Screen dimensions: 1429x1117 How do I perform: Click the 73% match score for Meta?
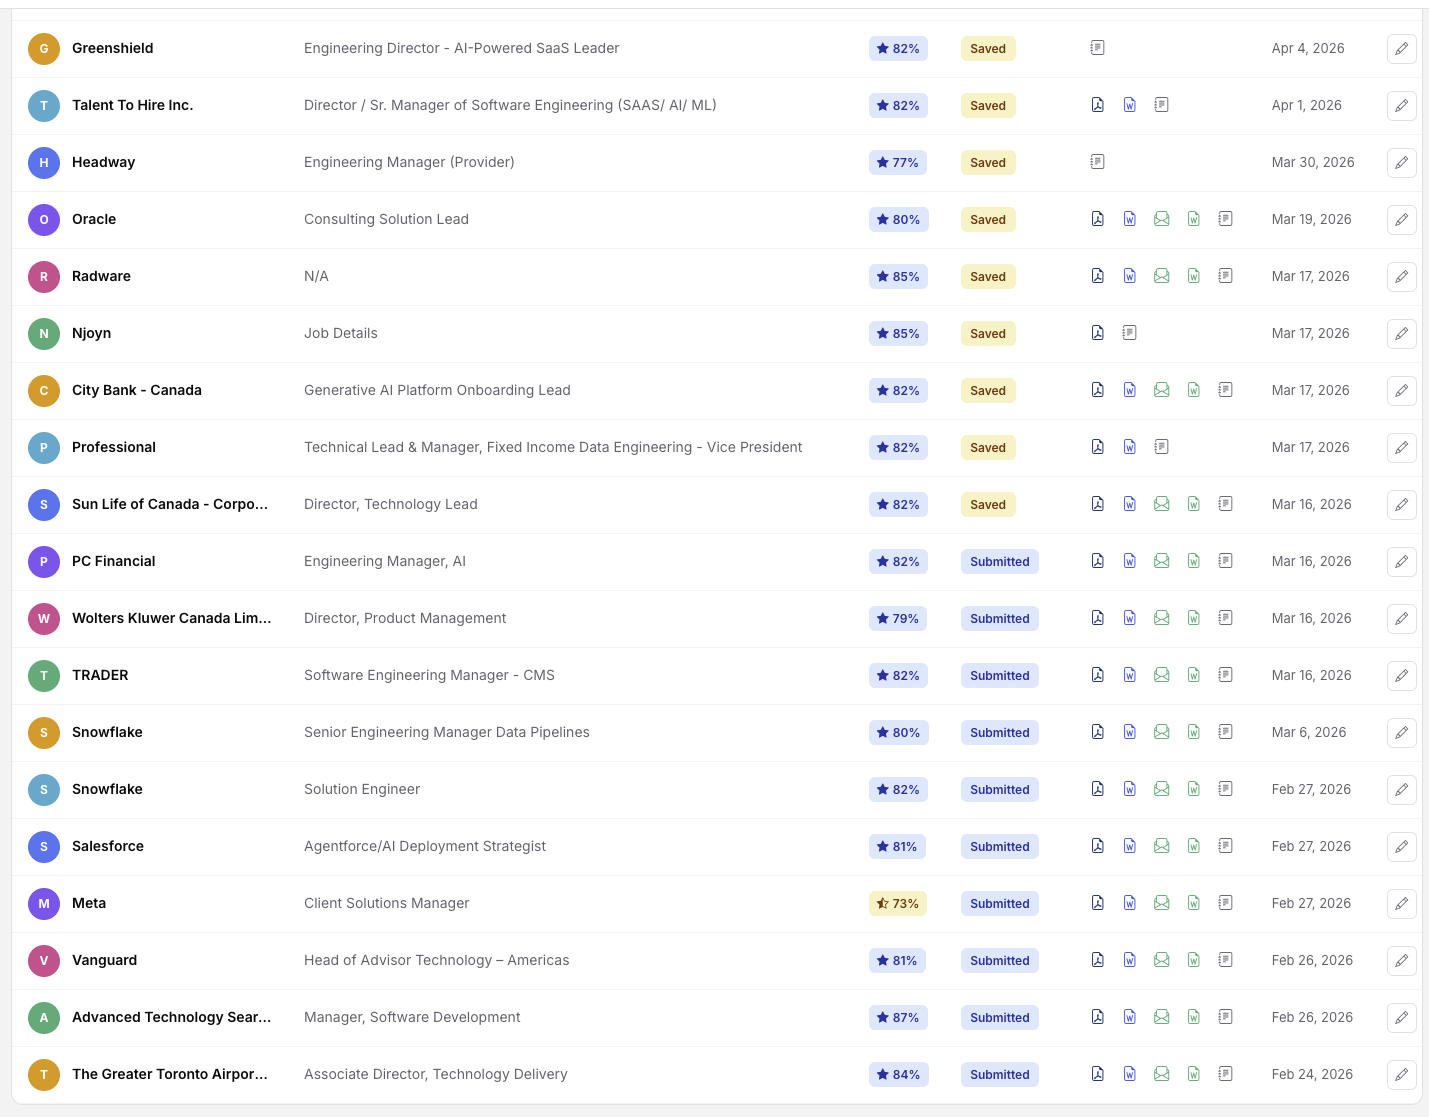pos(898,903)
